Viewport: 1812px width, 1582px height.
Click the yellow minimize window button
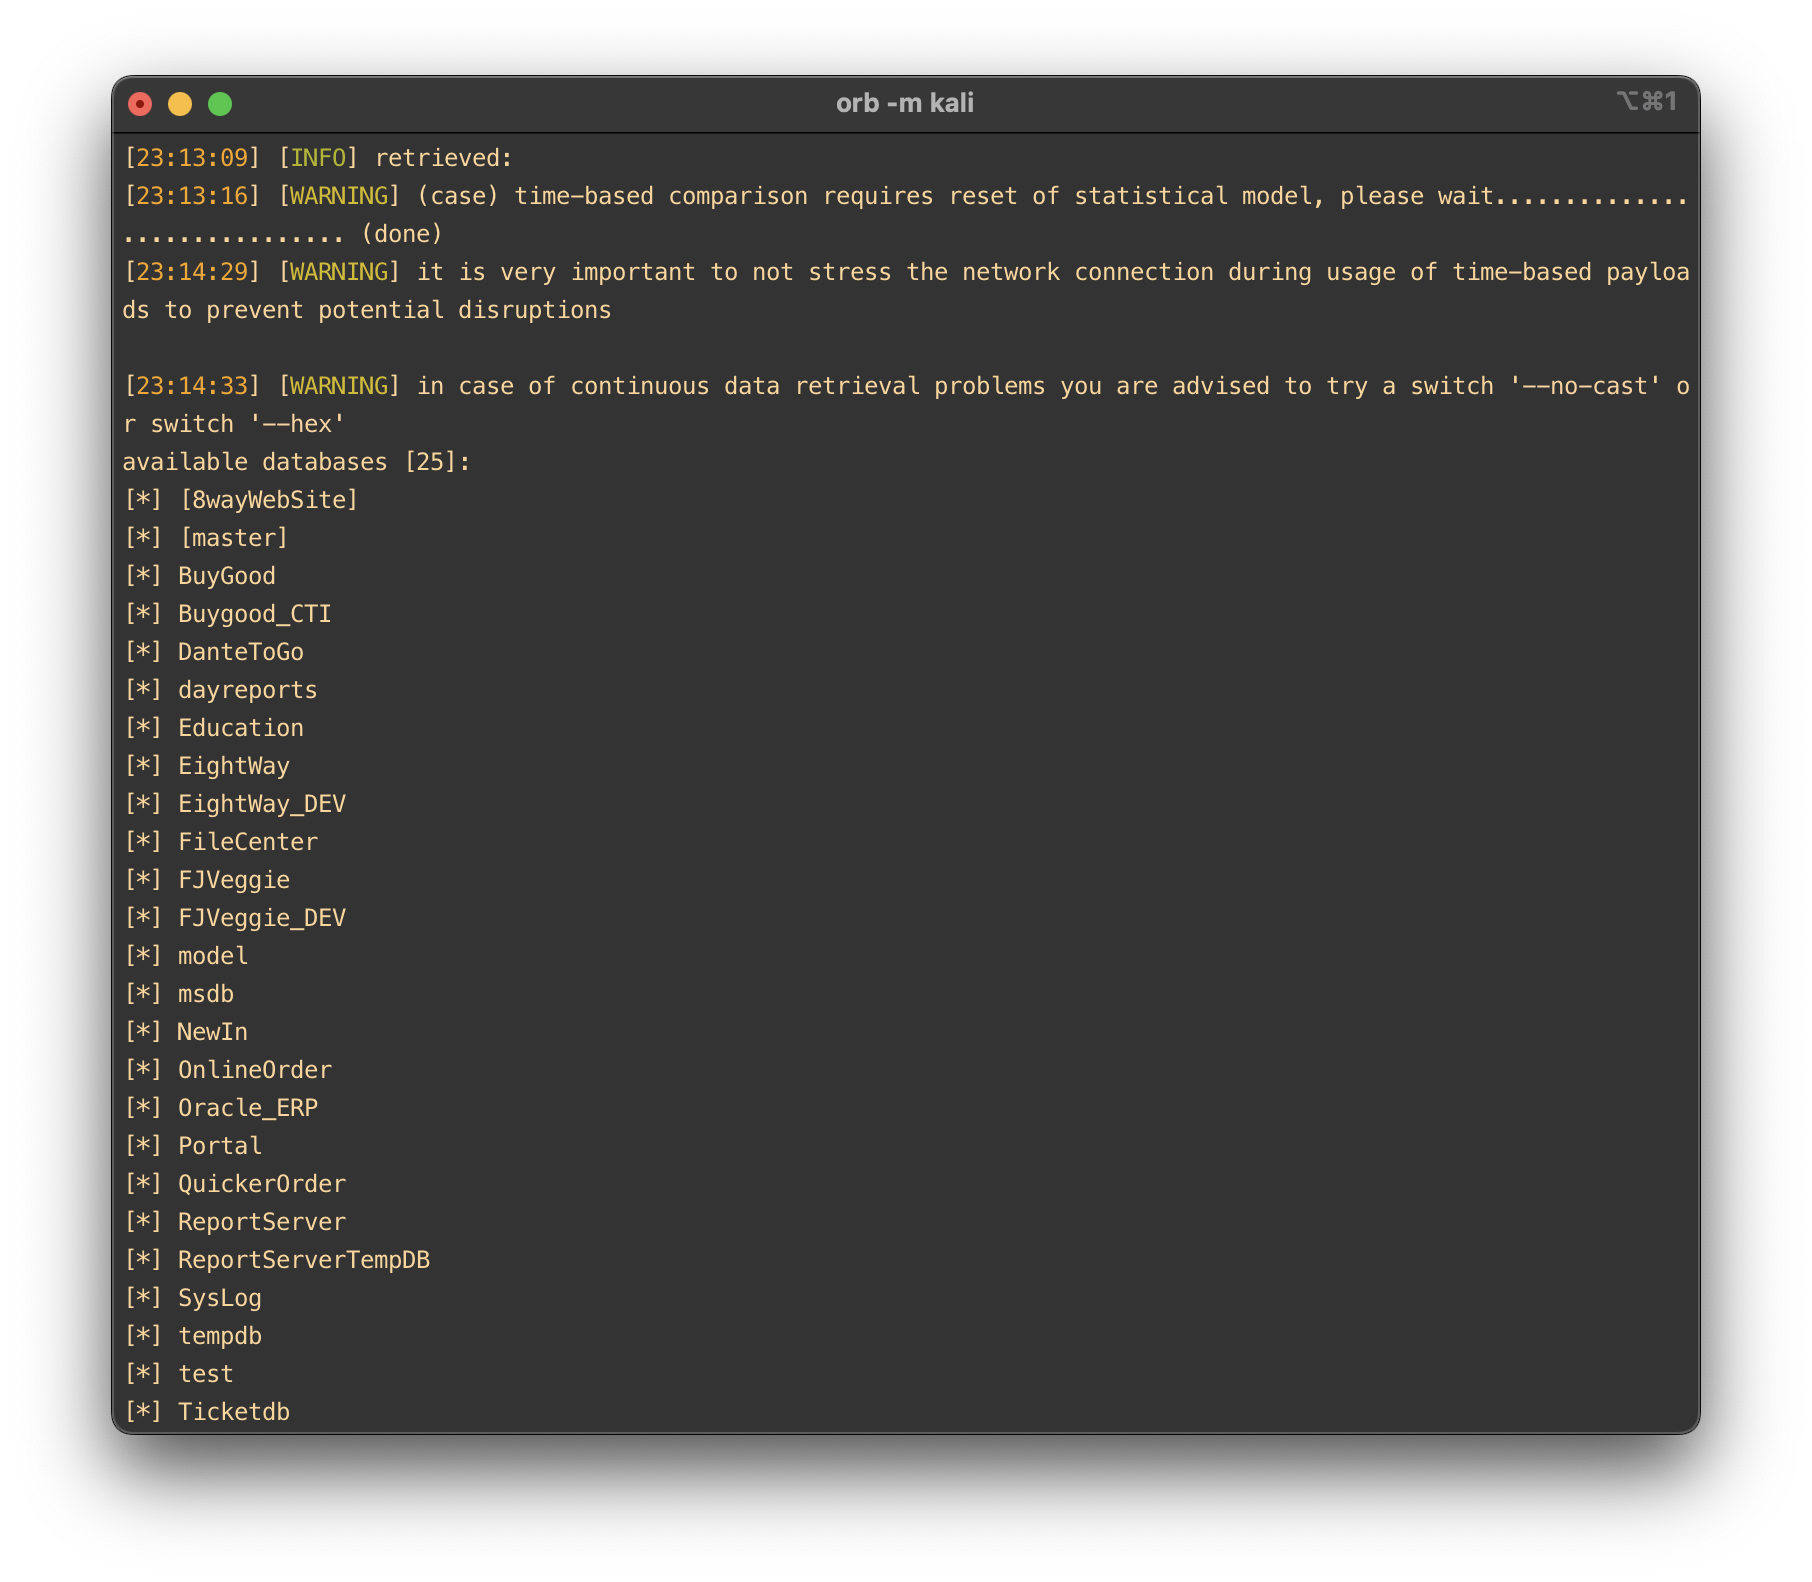pyautogui.click(x=180, y=104)
